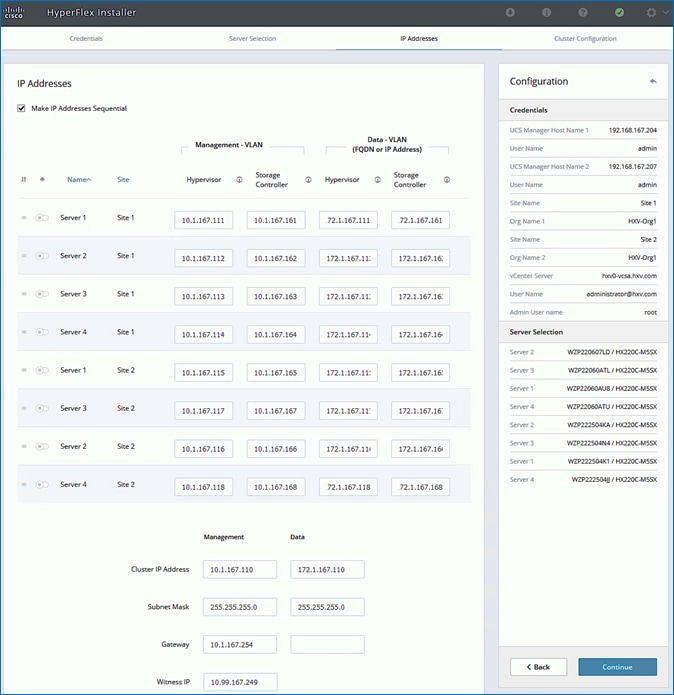Open the settings gear icon

pos(651,12)
